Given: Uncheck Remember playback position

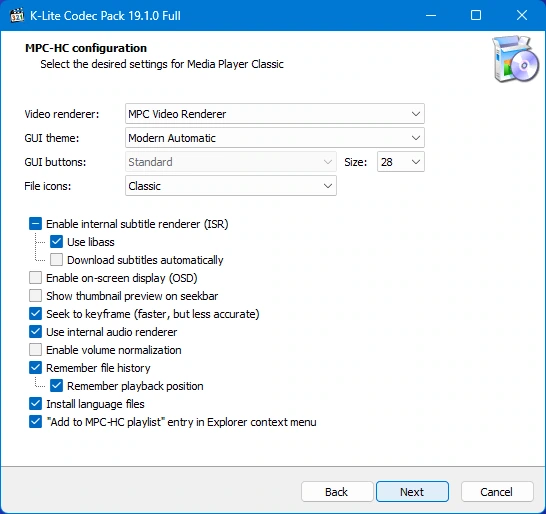Looking at the screenshot, I should [56, 386].
